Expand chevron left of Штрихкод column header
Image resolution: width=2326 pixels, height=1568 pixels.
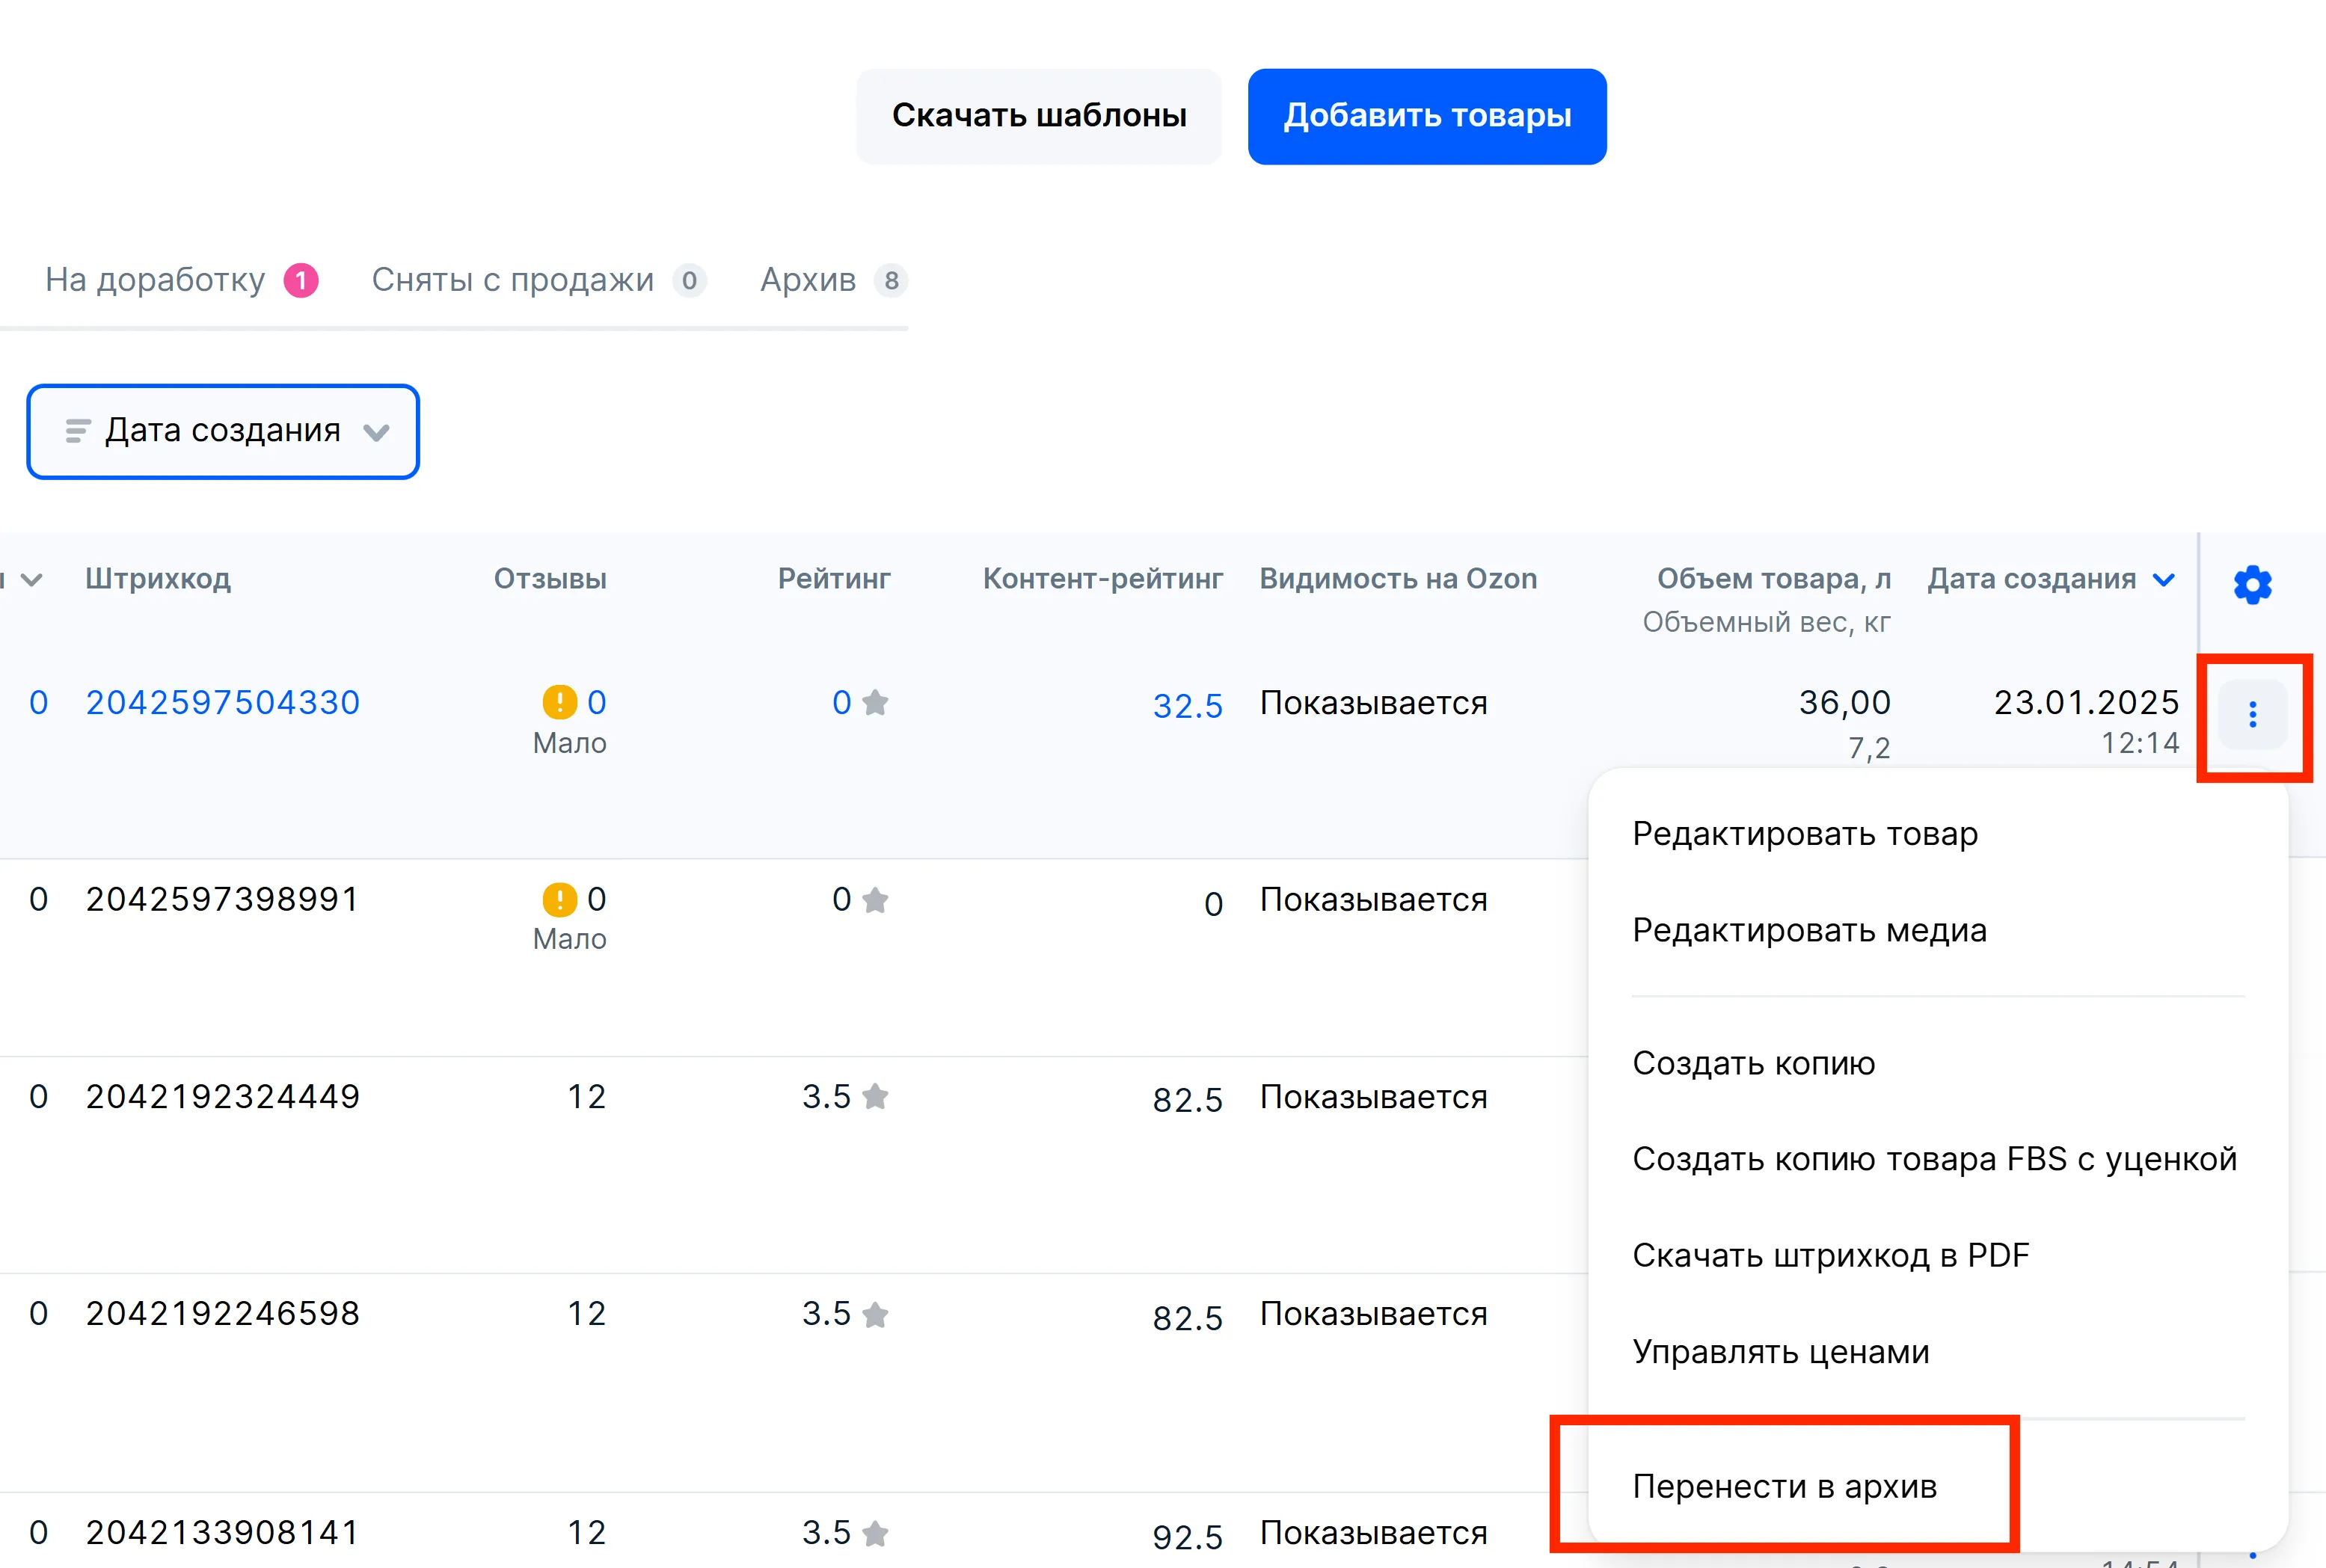[31, 580]
